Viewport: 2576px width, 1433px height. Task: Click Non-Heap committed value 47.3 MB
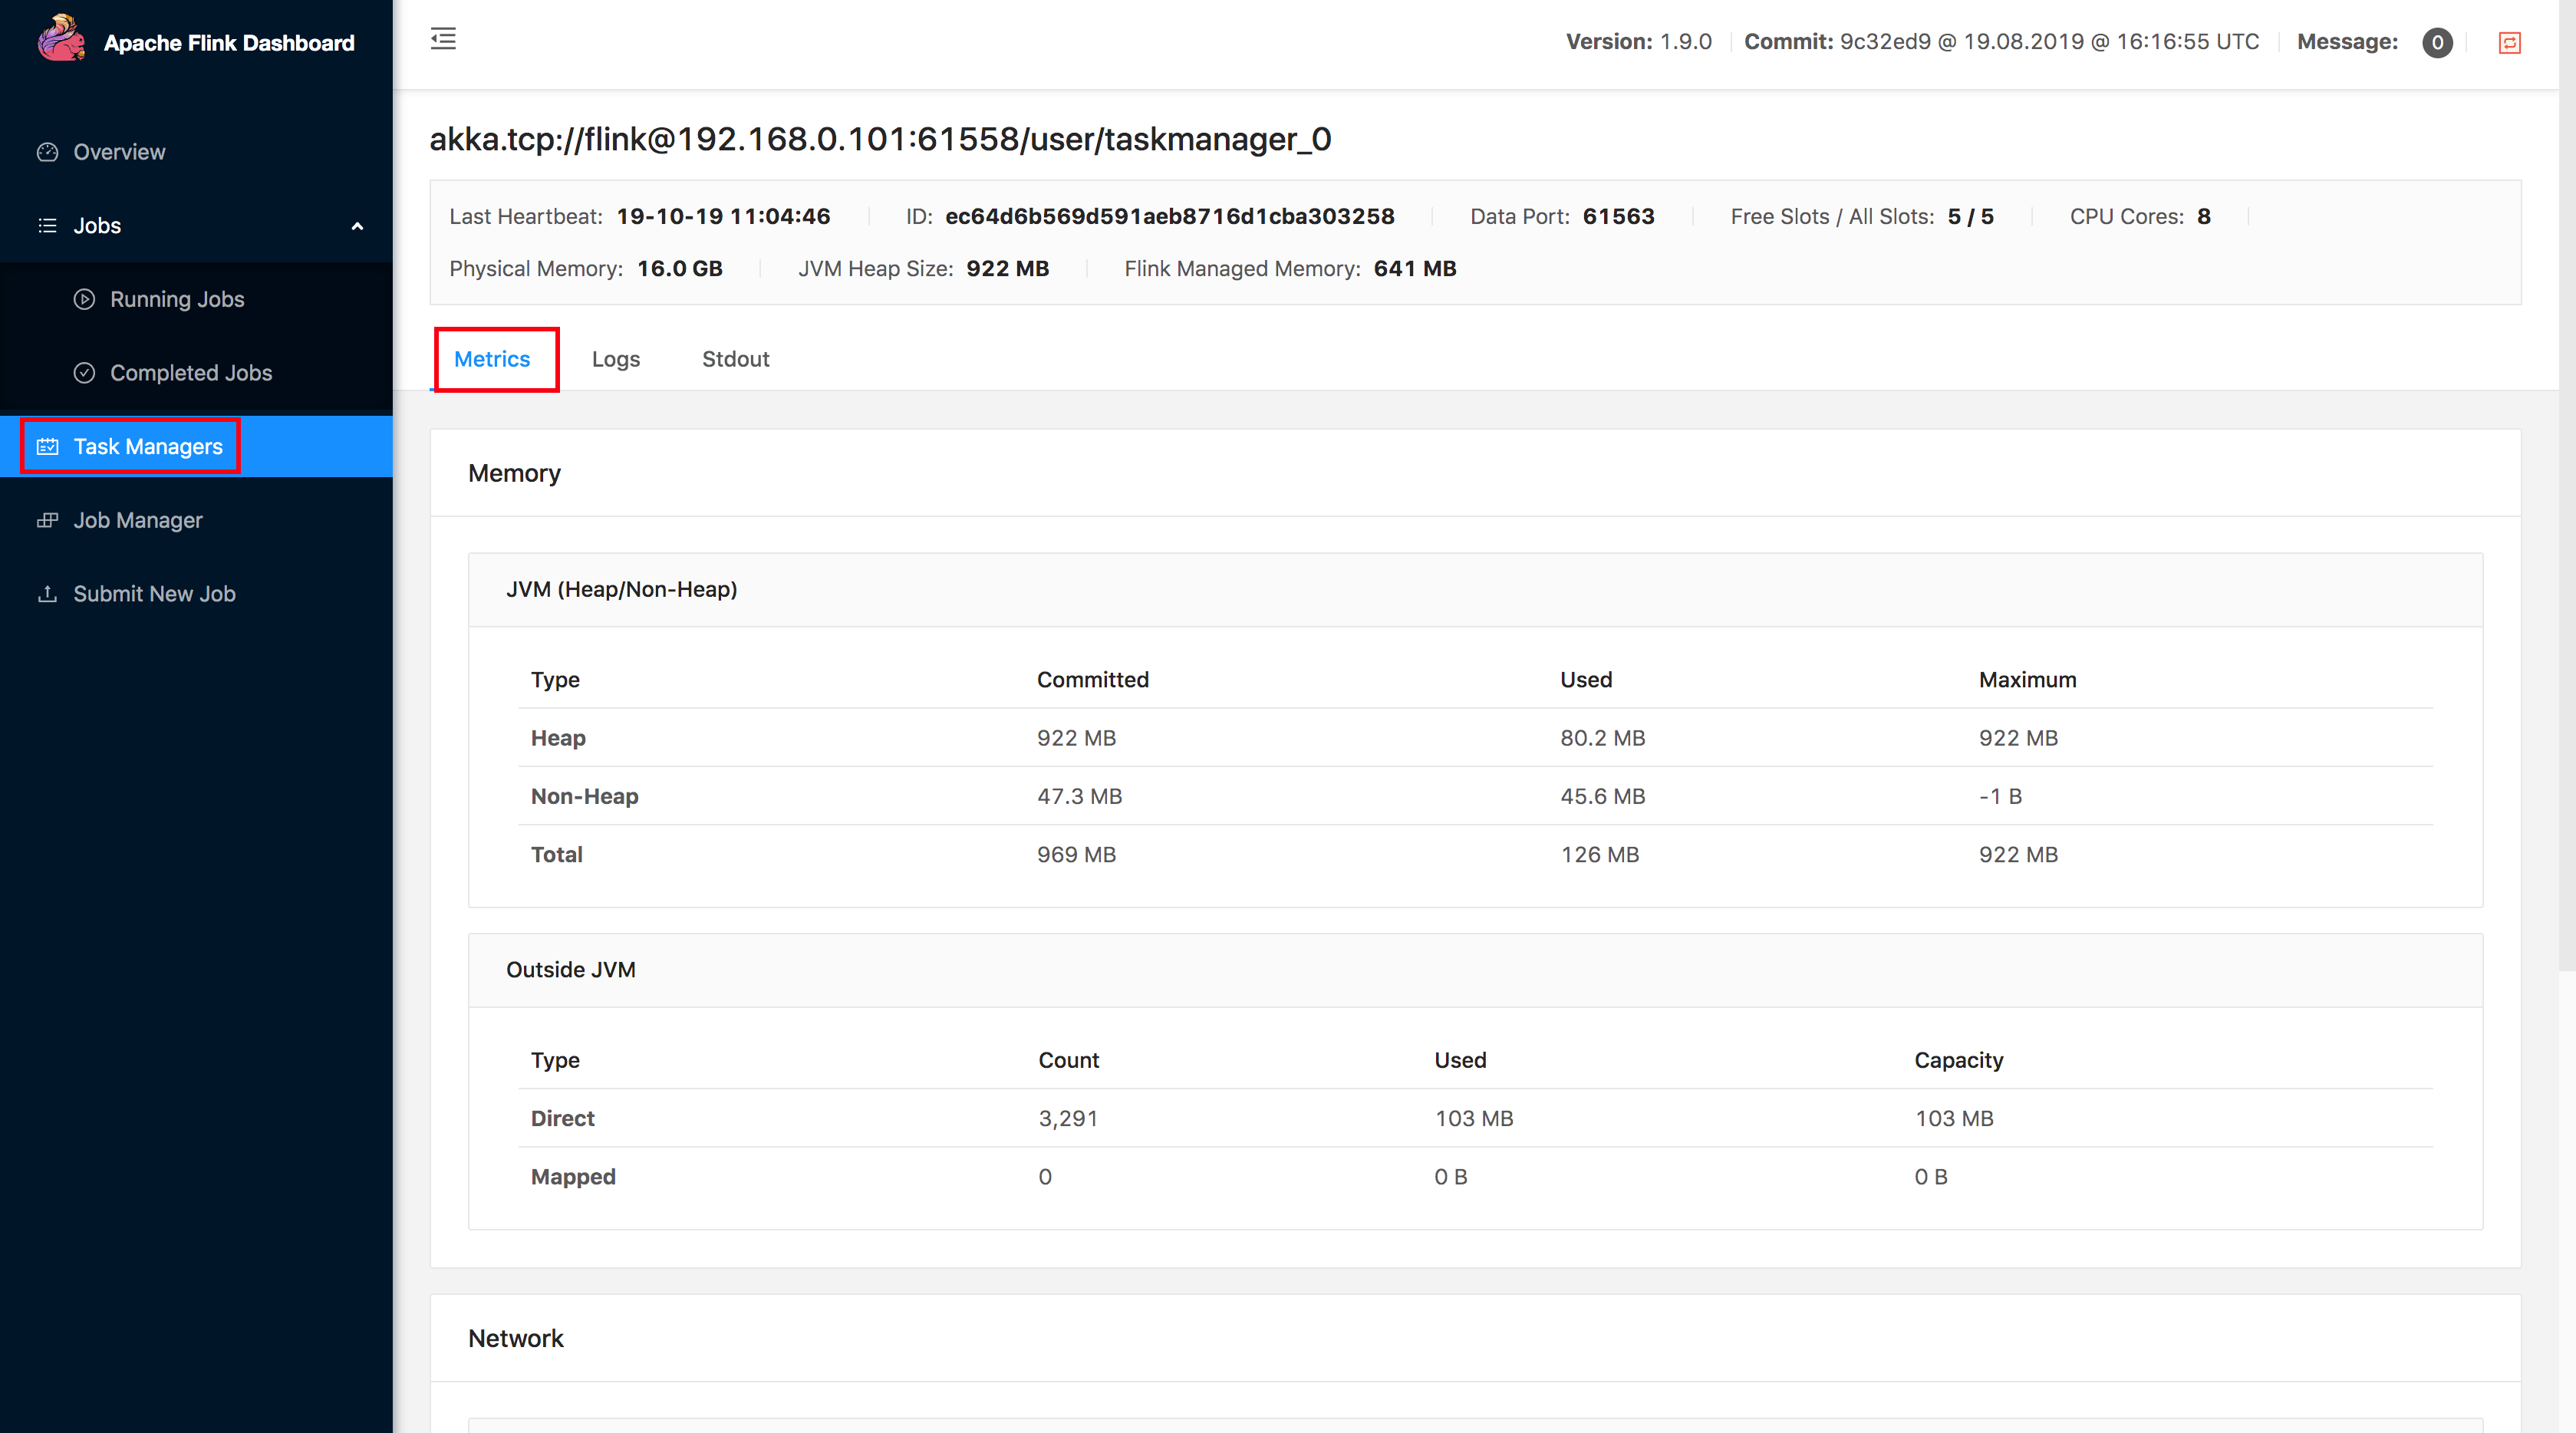pos(1080,796)
